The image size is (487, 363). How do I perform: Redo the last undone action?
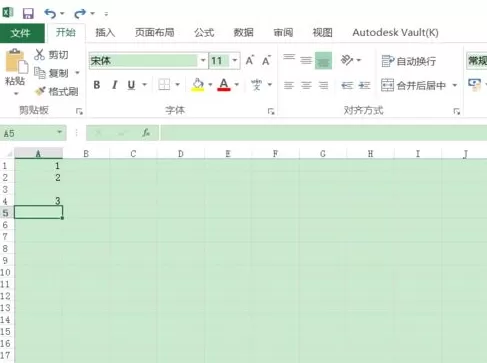[x=80, y=13]
